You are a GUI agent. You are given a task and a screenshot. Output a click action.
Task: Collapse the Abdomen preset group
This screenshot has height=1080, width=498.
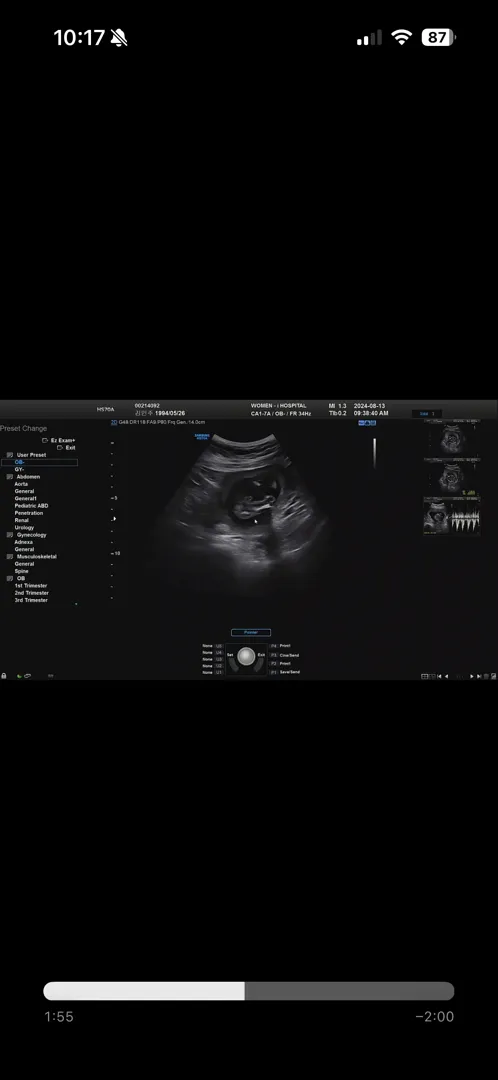(x=10, y=477)
